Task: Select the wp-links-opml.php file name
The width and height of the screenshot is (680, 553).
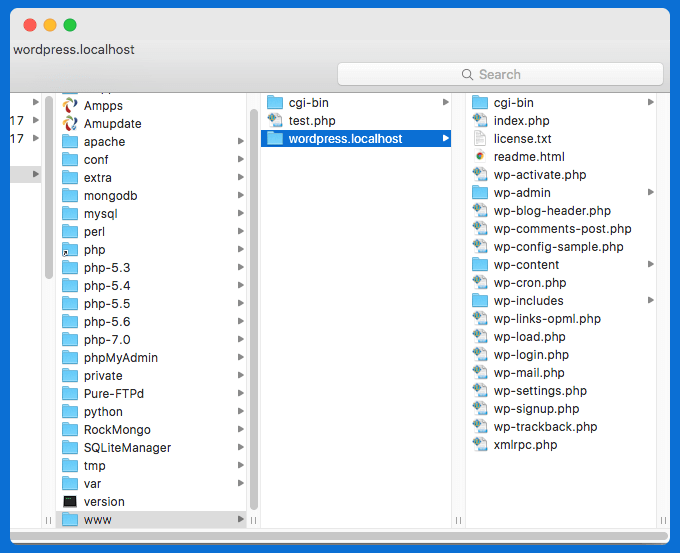Action: click(547, 319)
